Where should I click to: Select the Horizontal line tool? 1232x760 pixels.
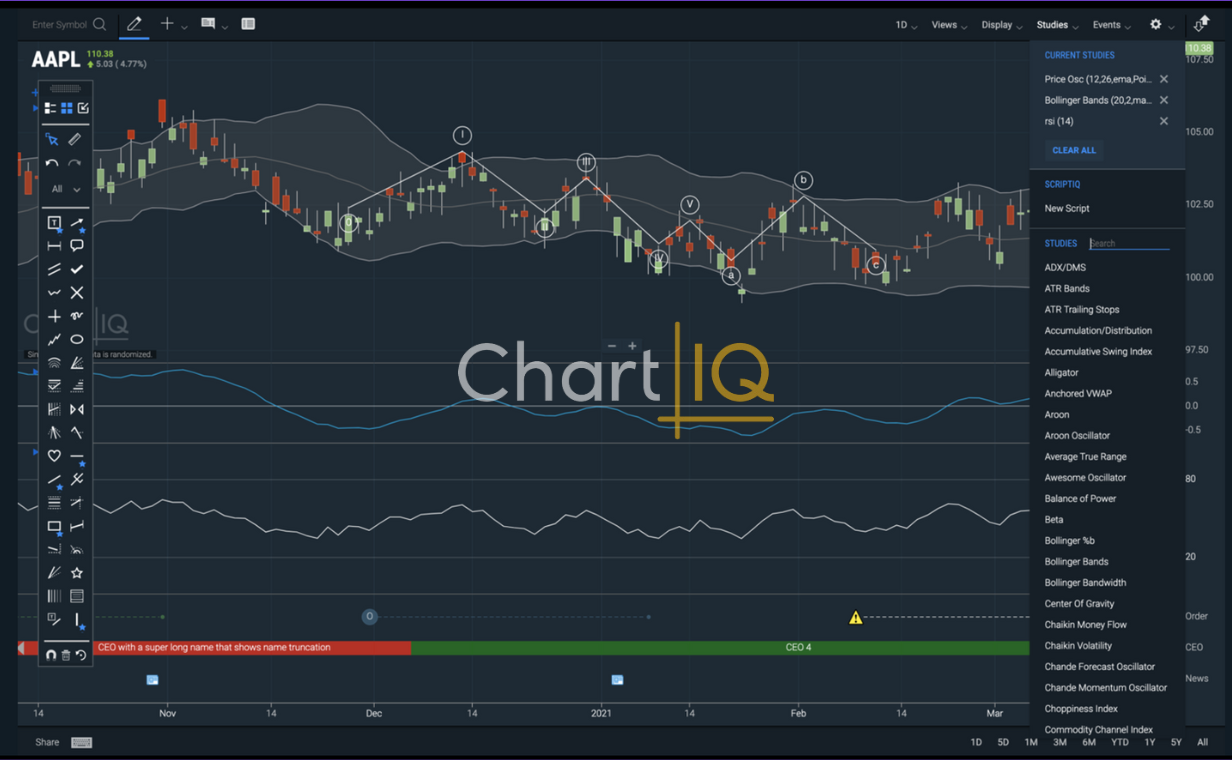coord(77,456)
